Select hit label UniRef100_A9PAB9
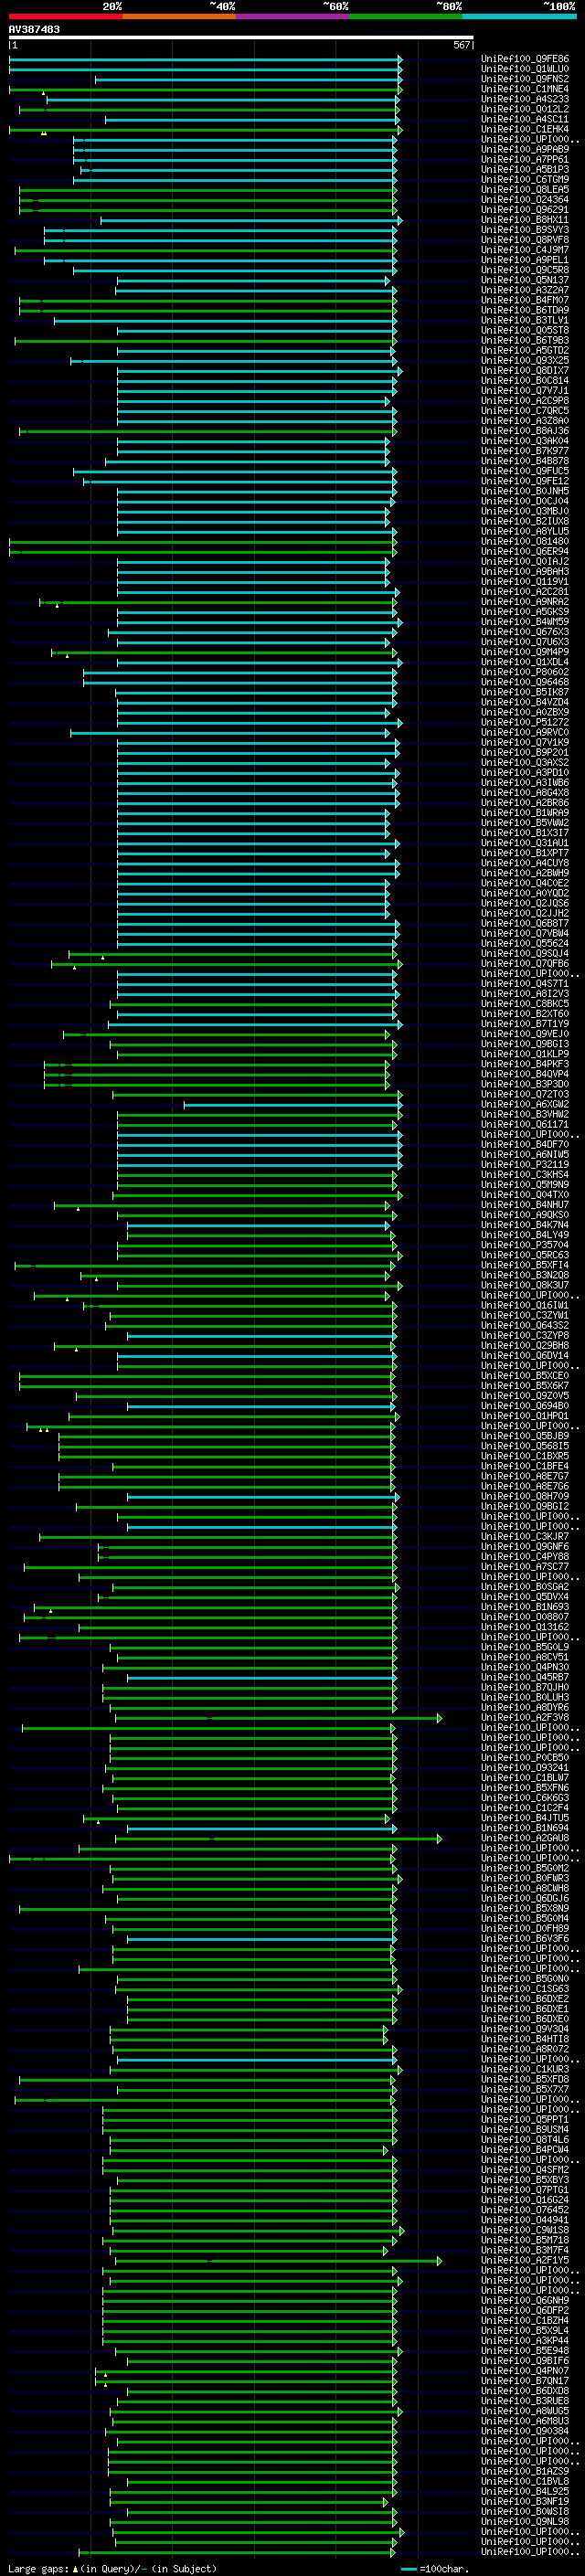 coord(525,149)
